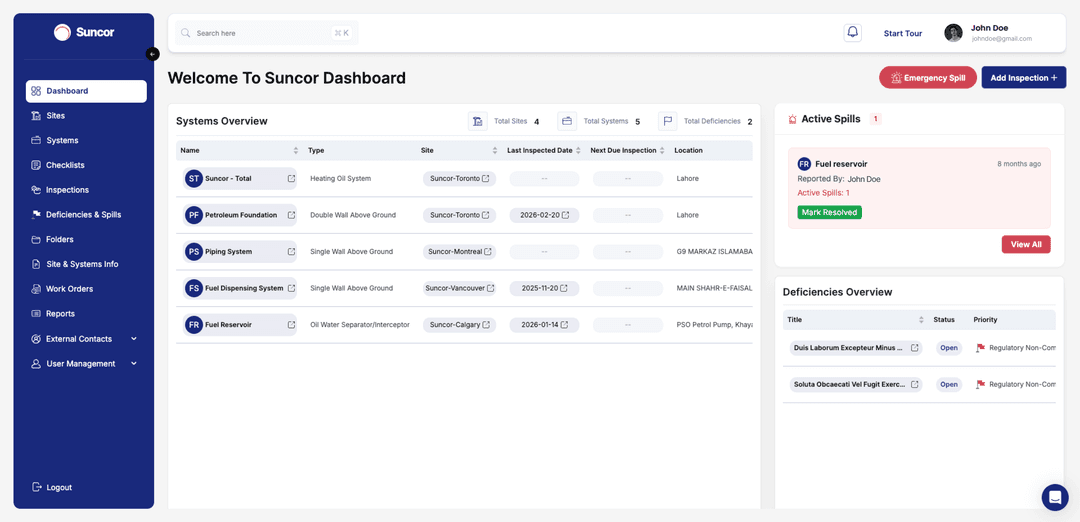Viewport: 1080px width, 522px height.
Task: Open link icon on 2025-11-20 inspection date
Action: click(x=565, y=288)
